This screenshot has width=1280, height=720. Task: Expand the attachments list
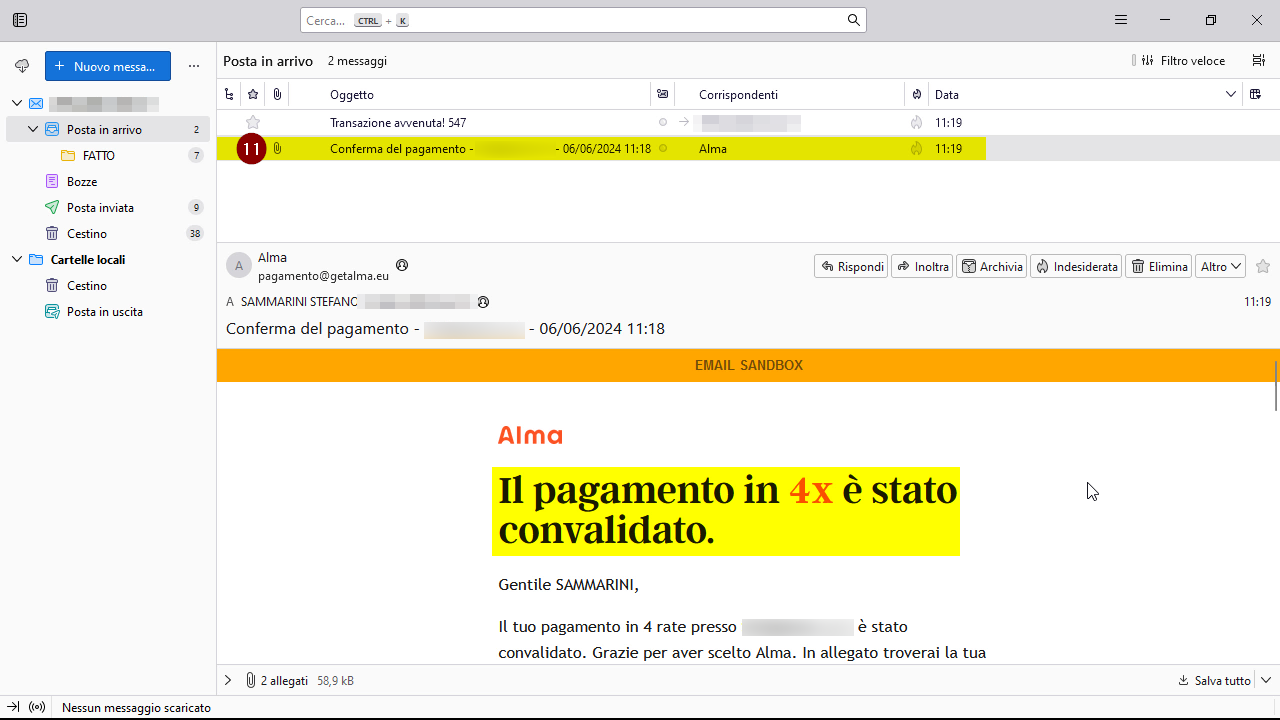228,680
